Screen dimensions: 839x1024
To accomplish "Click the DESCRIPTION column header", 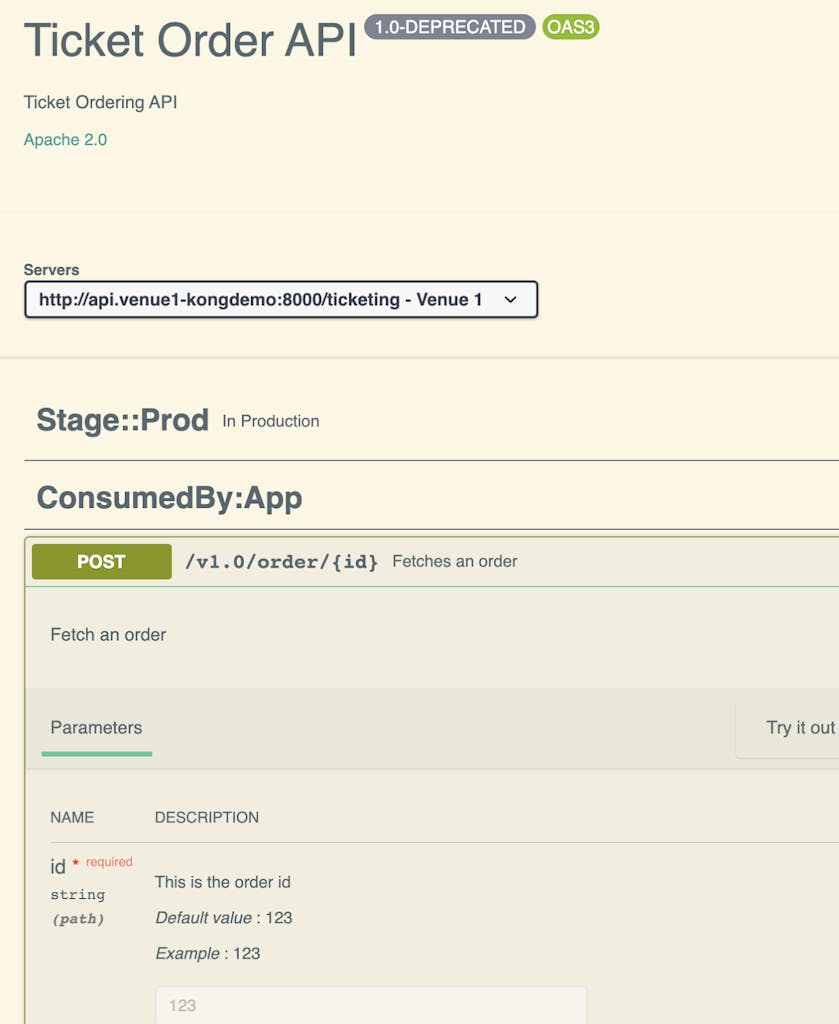I will [x=206, y=817].
